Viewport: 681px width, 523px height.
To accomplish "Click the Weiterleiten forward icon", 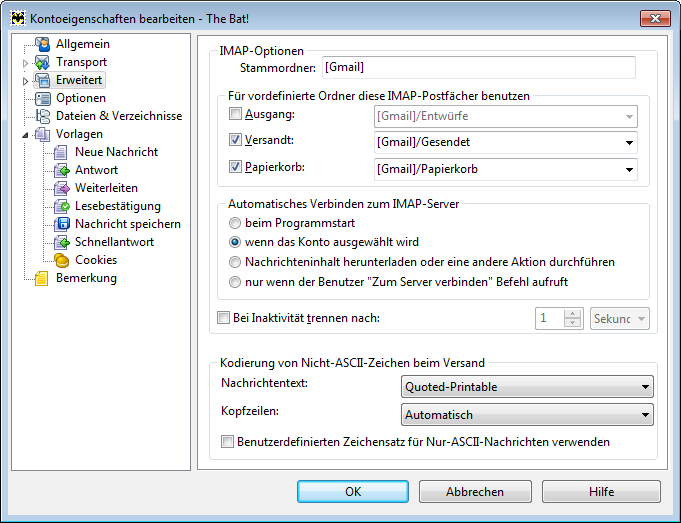I will tap(62, 188).
